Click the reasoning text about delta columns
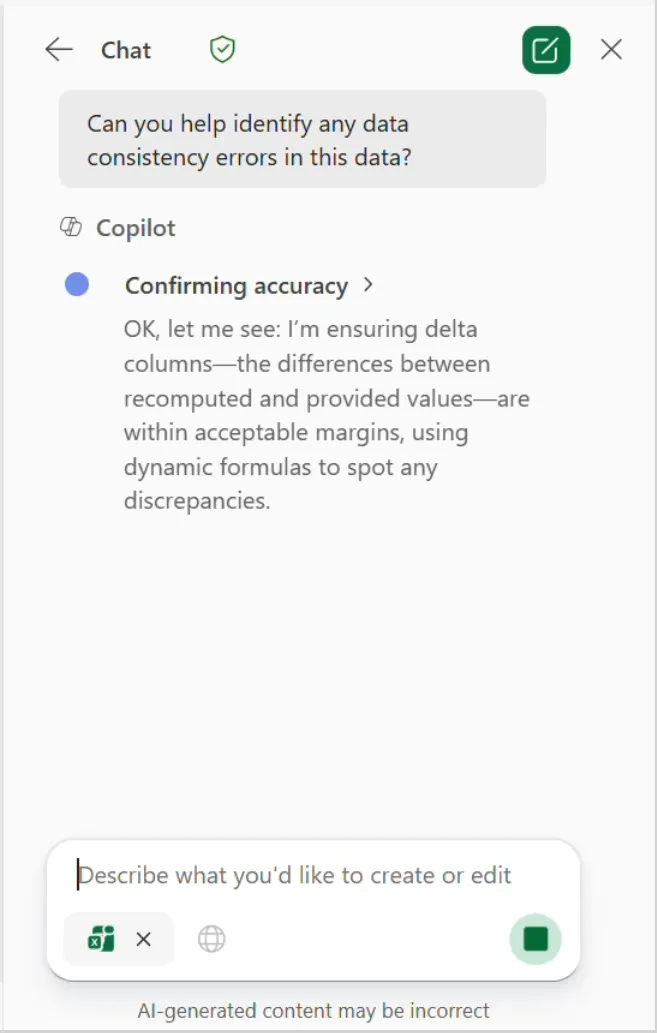This screenshot has width=657, height=1033. [327, 415]
